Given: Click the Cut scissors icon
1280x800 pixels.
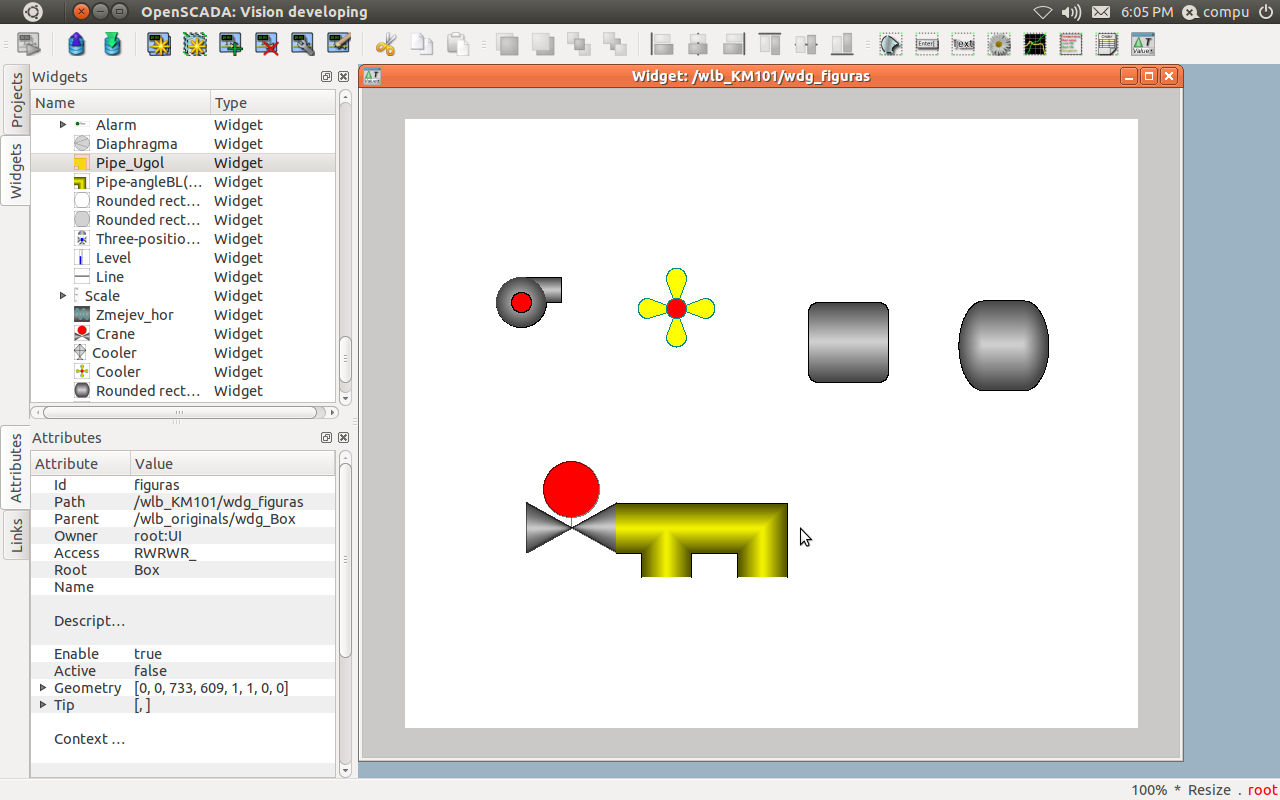Looking at the screenshot, I should (386, 44).
